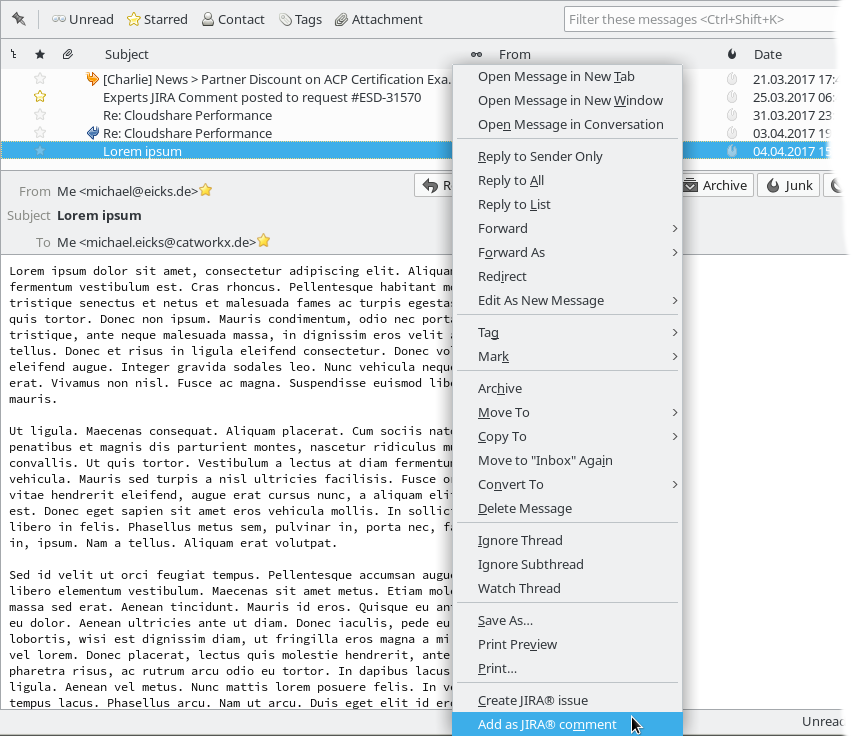Toggle the Starred quick filter
The height and width of the screenshot is (736, 859).
(x=157, y=19)
